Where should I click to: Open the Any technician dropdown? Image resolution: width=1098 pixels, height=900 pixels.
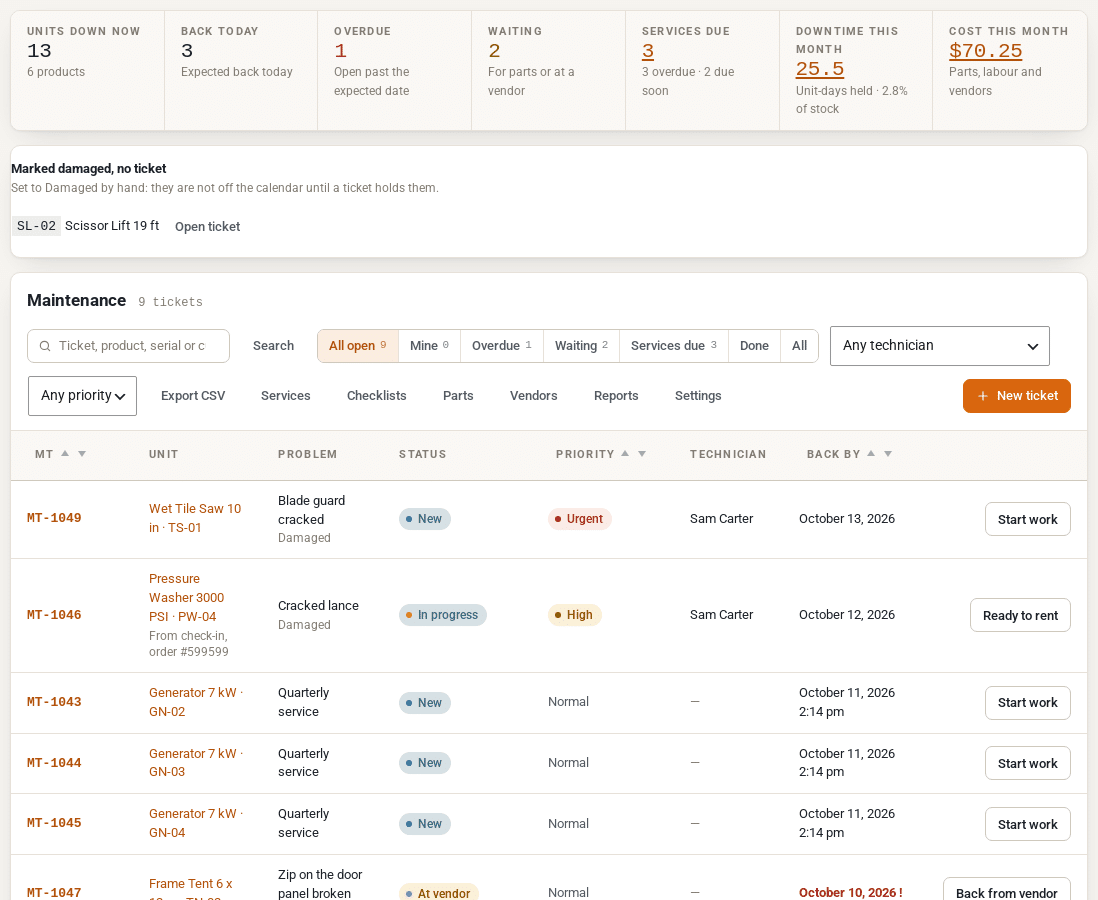[x=940, y=345]
